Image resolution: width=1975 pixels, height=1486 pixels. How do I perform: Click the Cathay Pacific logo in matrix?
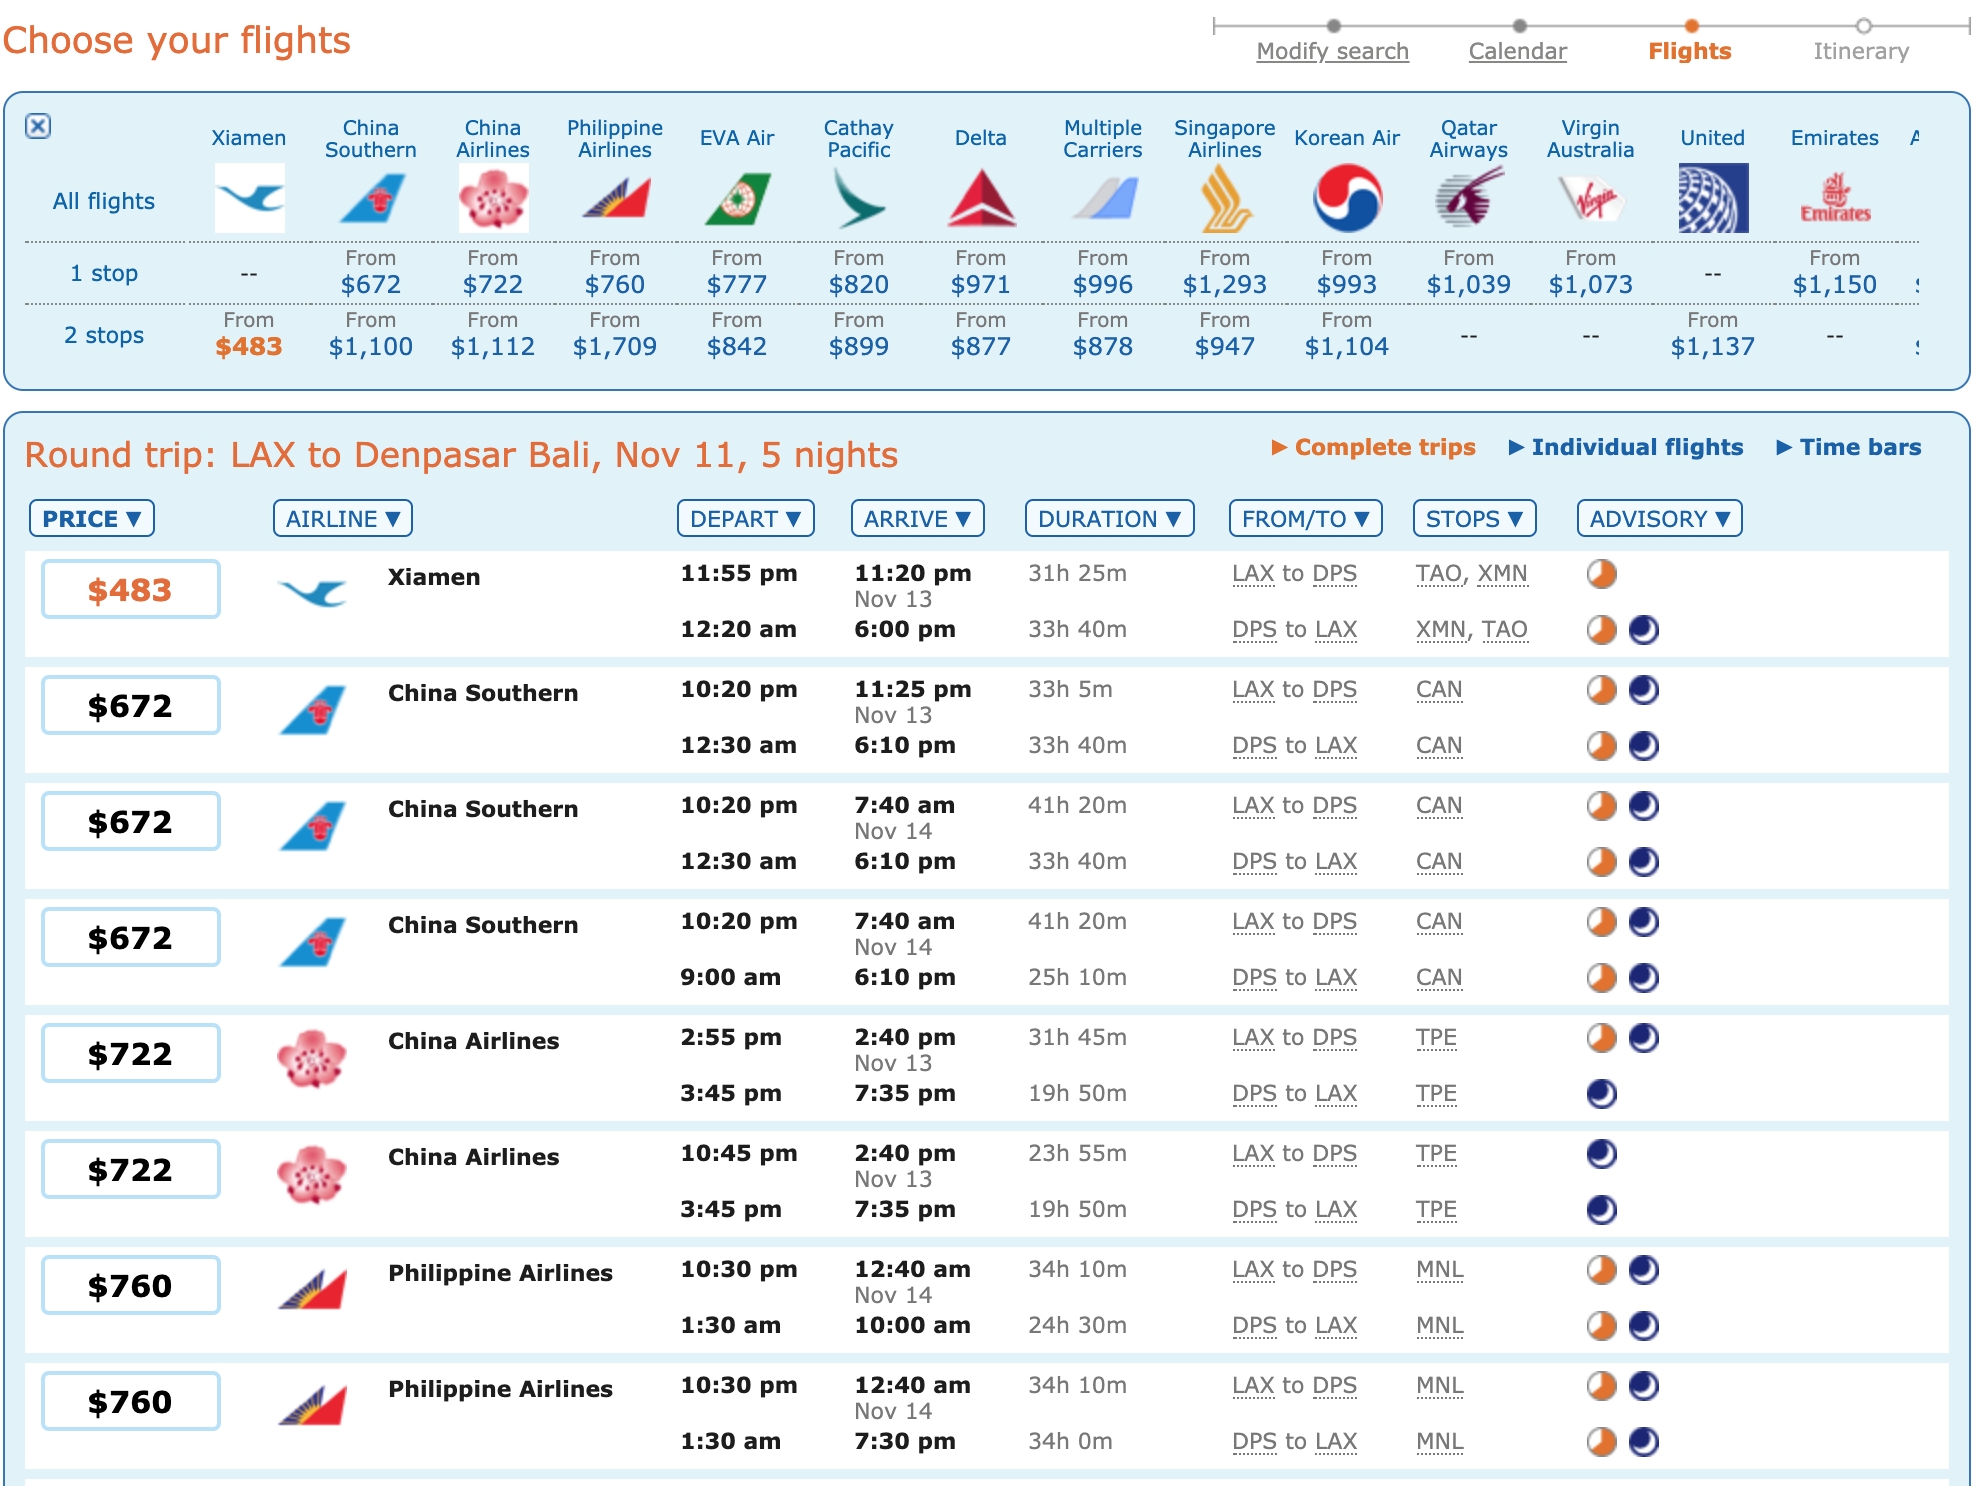coord(859,198)
